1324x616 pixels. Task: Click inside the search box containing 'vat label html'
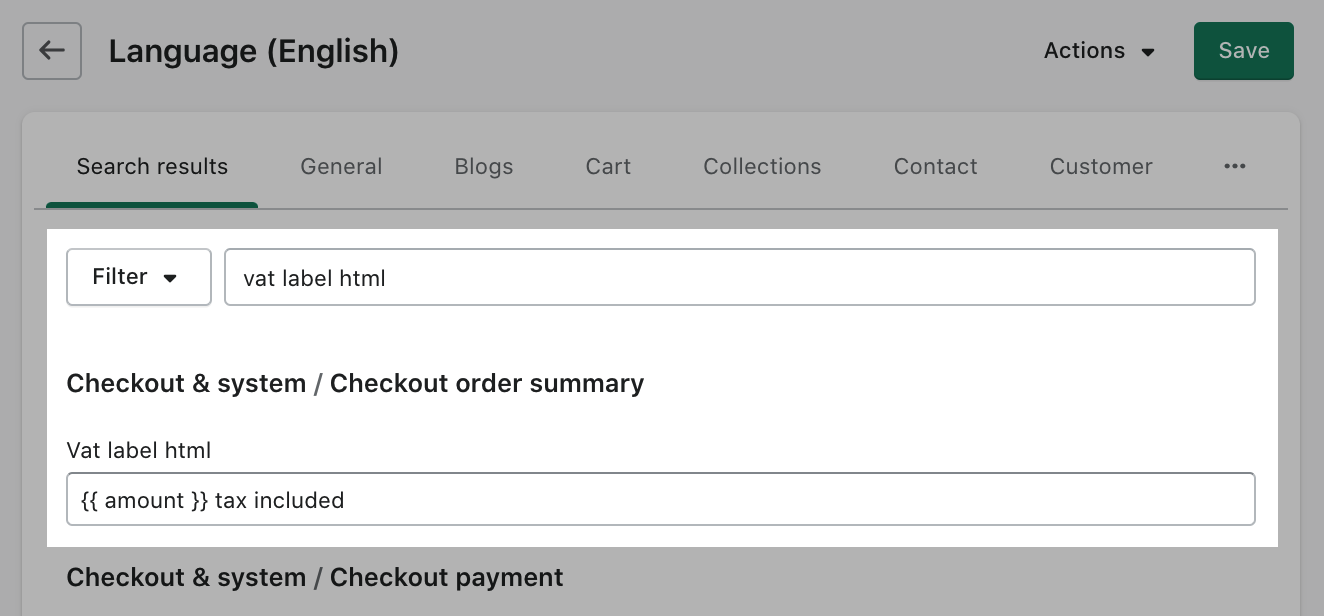[x=740, y=277]
